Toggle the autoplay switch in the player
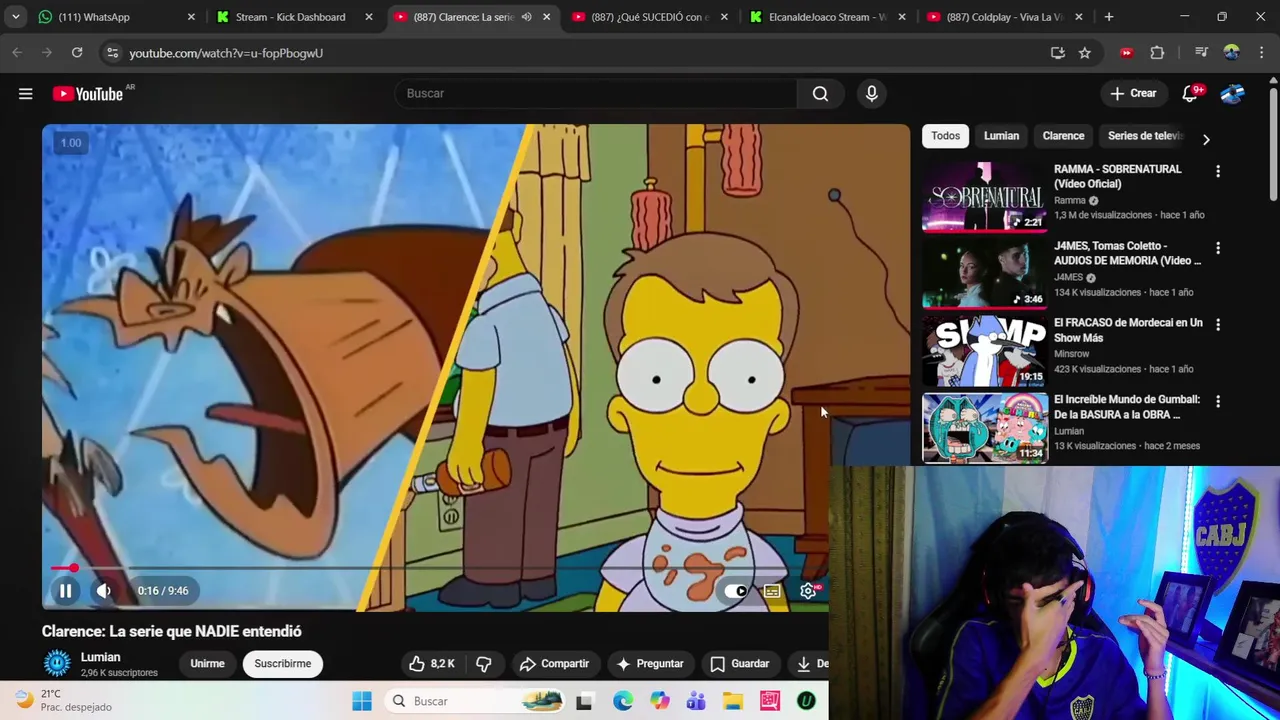This screenshot has width=1280, height=720. [x=736, y=591]
